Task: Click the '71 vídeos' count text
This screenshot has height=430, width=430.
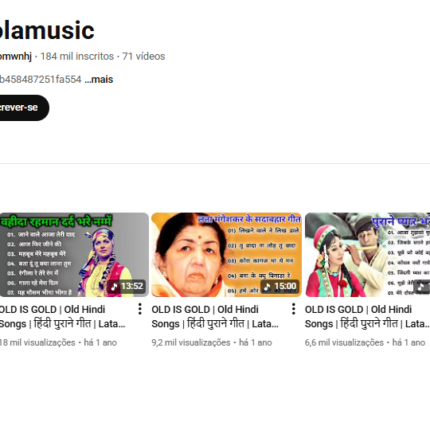Action: (x=144, y=56)
